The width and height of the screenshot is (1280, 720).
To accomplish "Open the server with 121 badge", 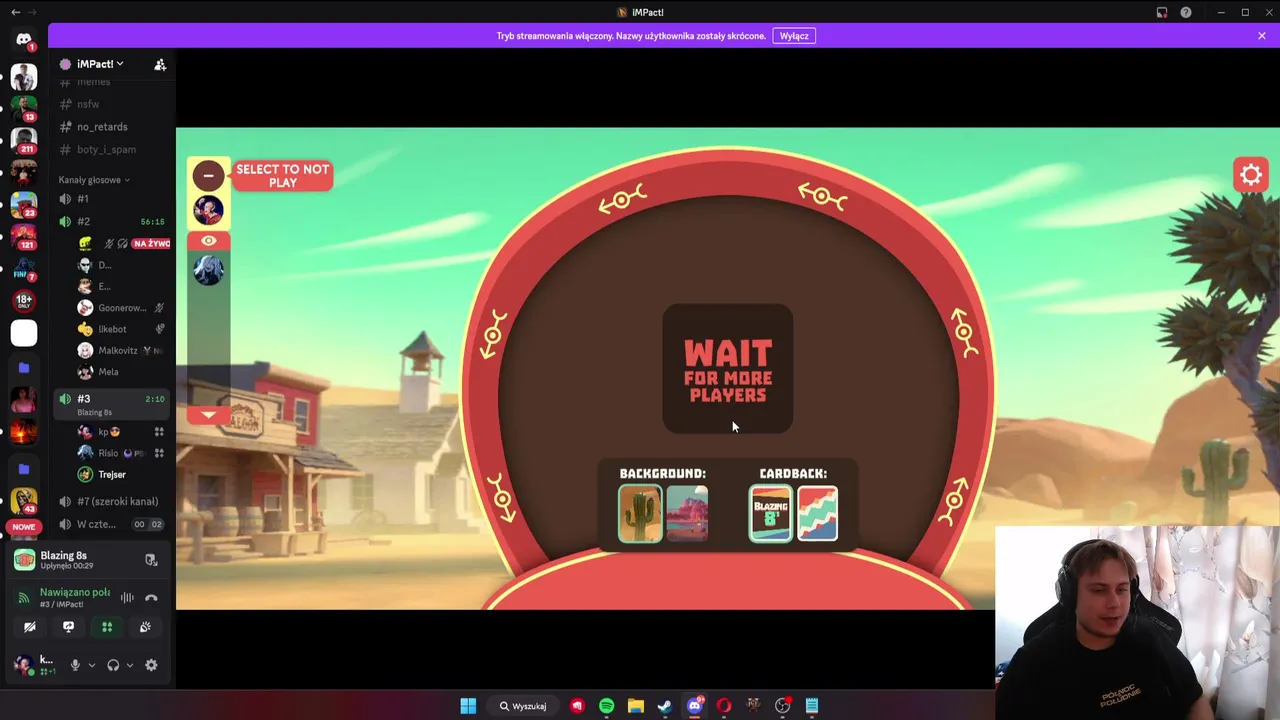I will click(x=24, y=237).
